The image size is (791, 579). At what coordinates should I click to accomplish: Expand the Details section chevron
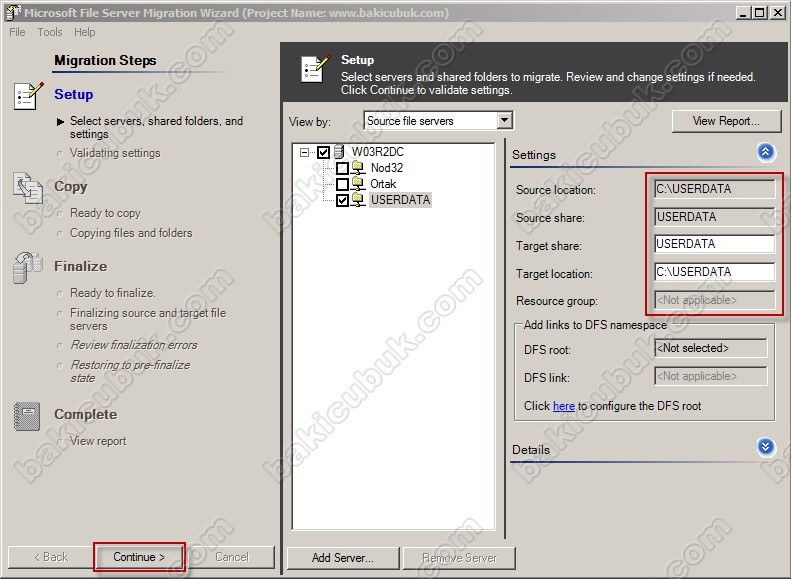tap(766, 446)
